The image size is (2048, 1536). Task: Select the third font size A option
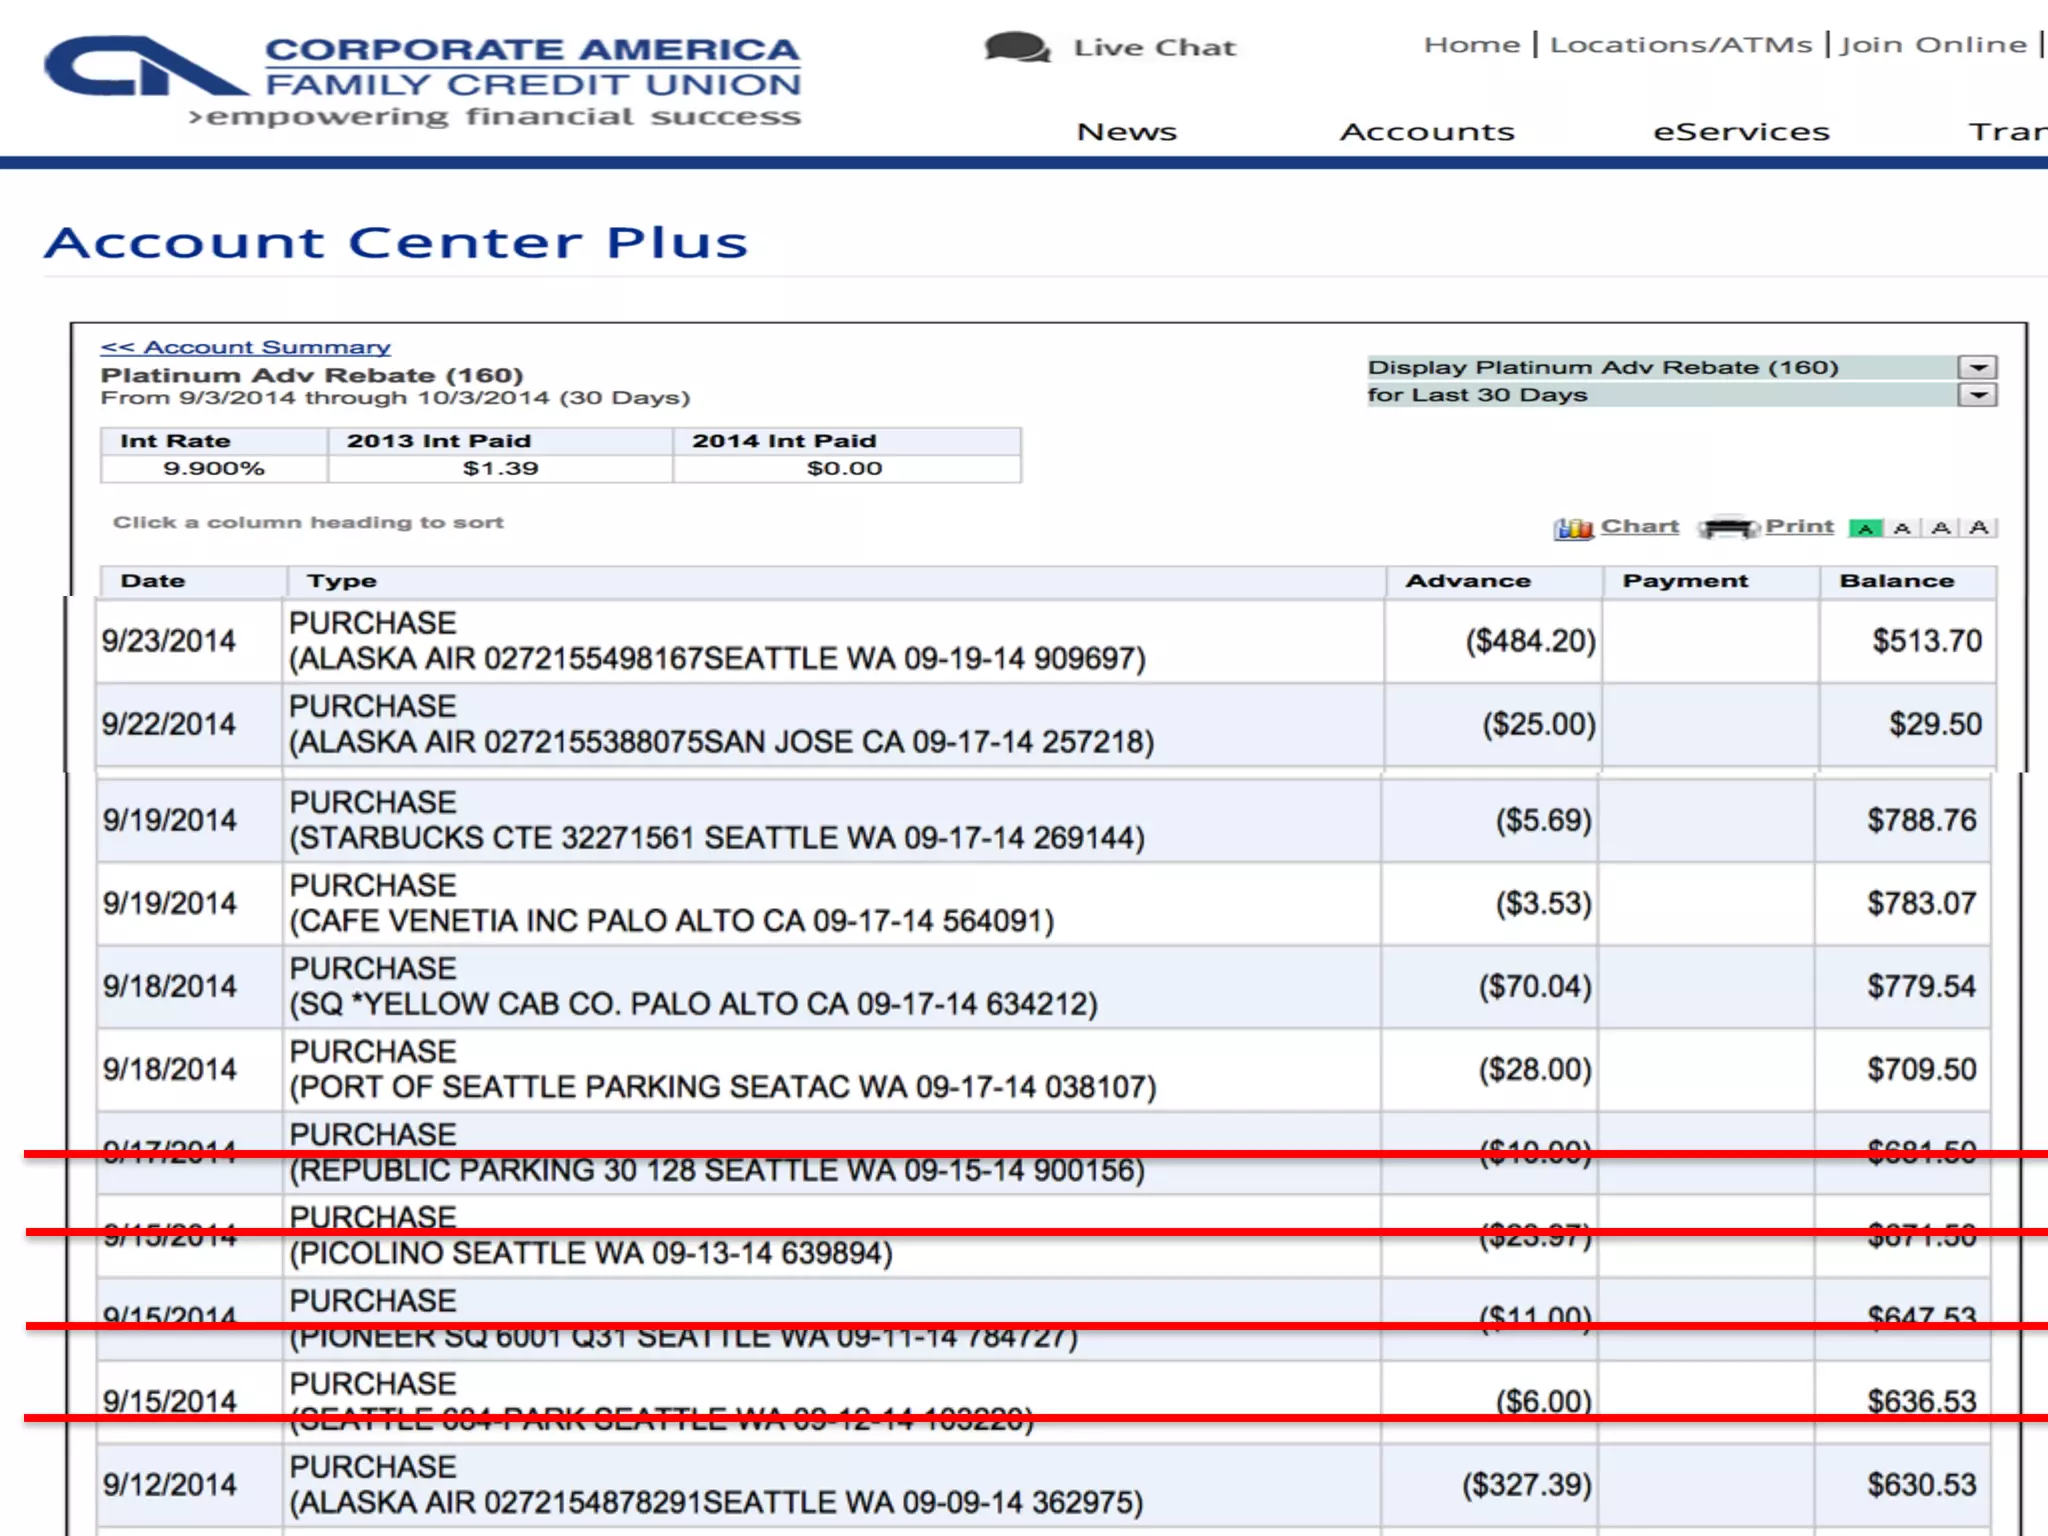tap(1941, 528)
